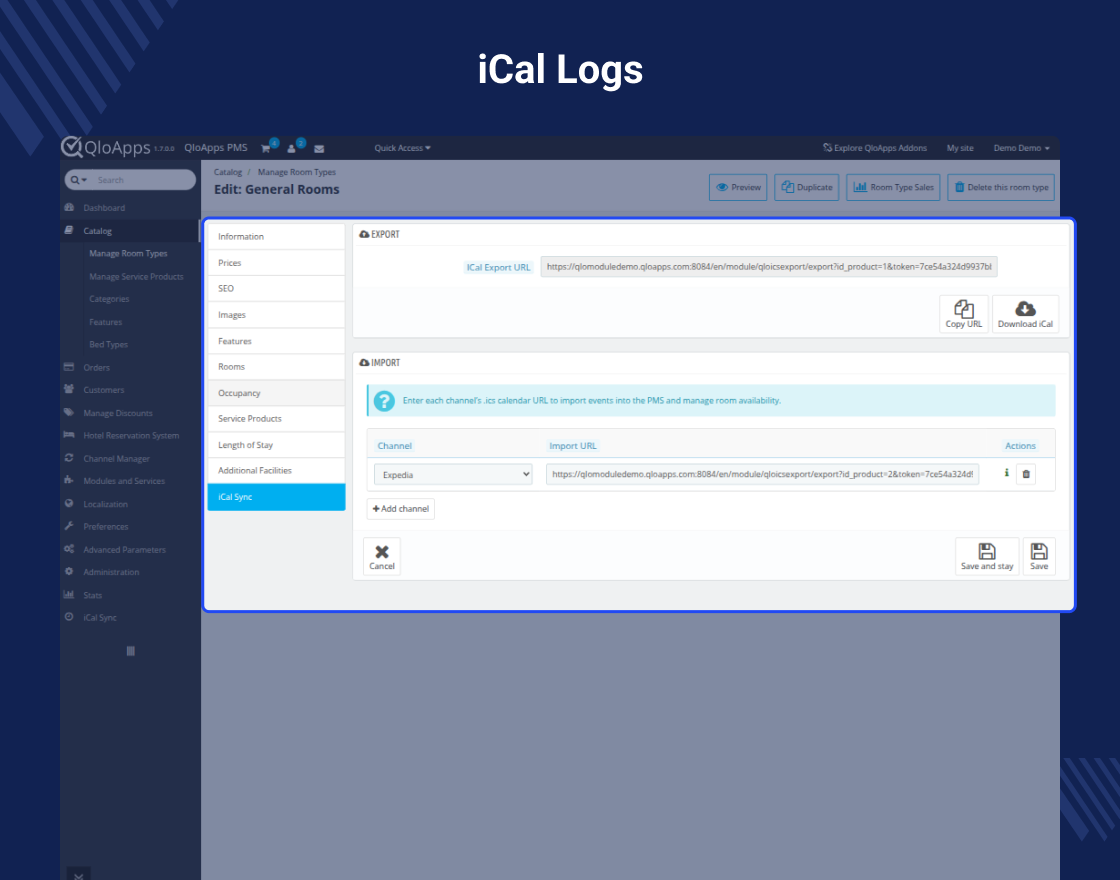Open Explore QloApps Addons link
This screenshot has height=880, width=1120.
click(874, 148)
